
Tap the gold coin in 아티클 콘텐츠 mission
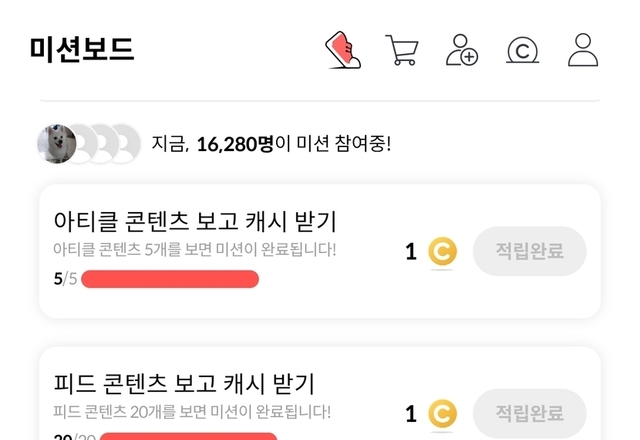(x=442, y=252)
